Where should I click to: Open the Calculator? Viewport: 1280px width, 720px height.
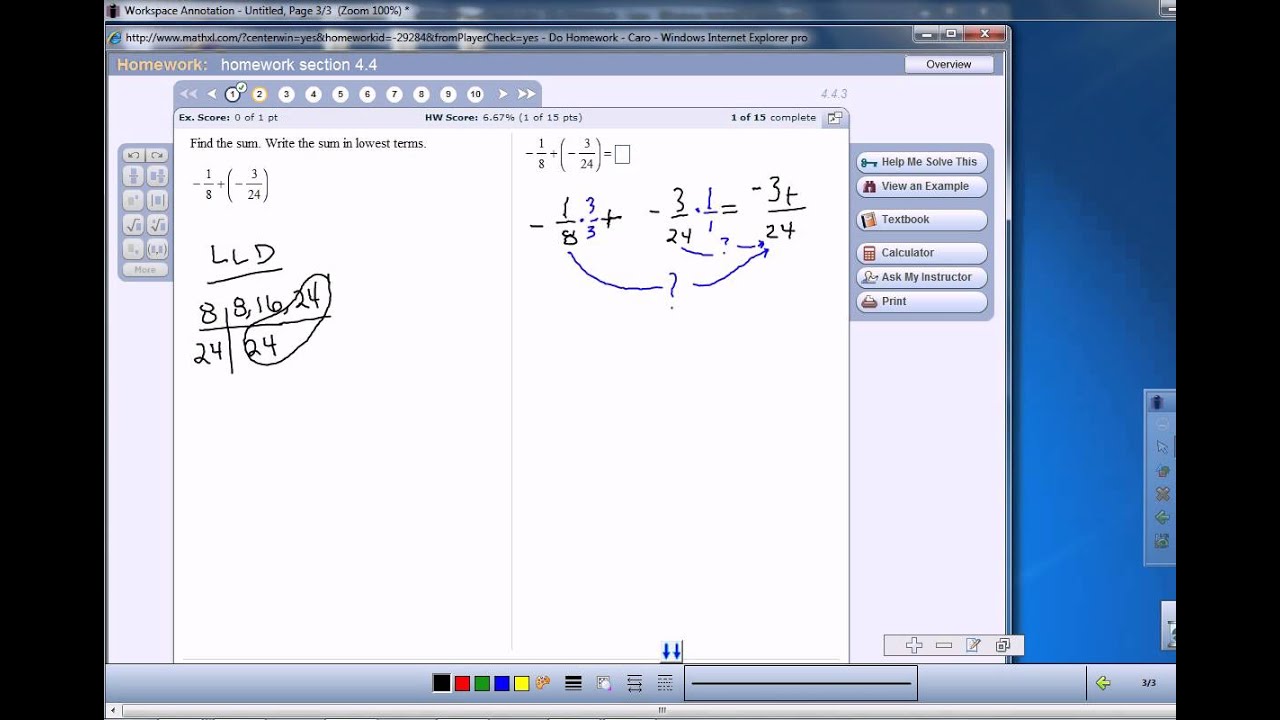click(922, 253)
